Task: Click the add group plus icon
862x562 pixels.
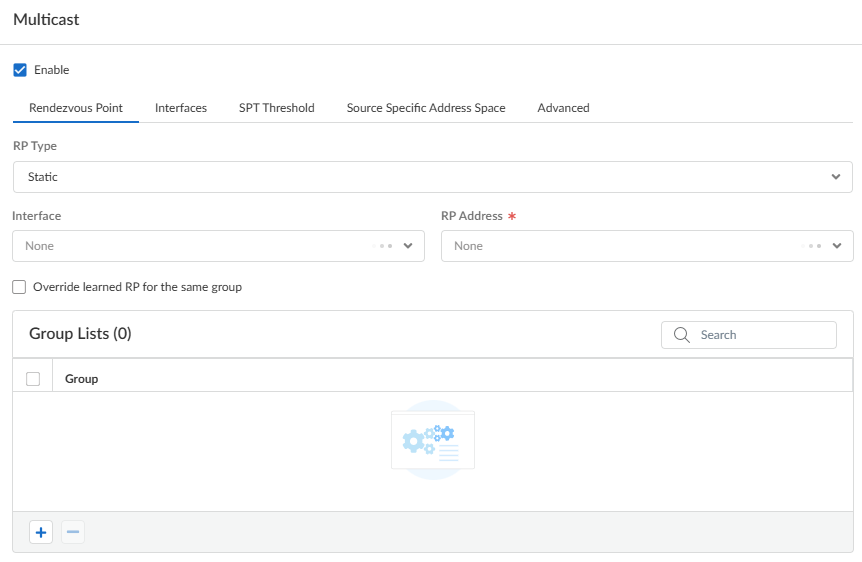Action: [x=41, y=533]
